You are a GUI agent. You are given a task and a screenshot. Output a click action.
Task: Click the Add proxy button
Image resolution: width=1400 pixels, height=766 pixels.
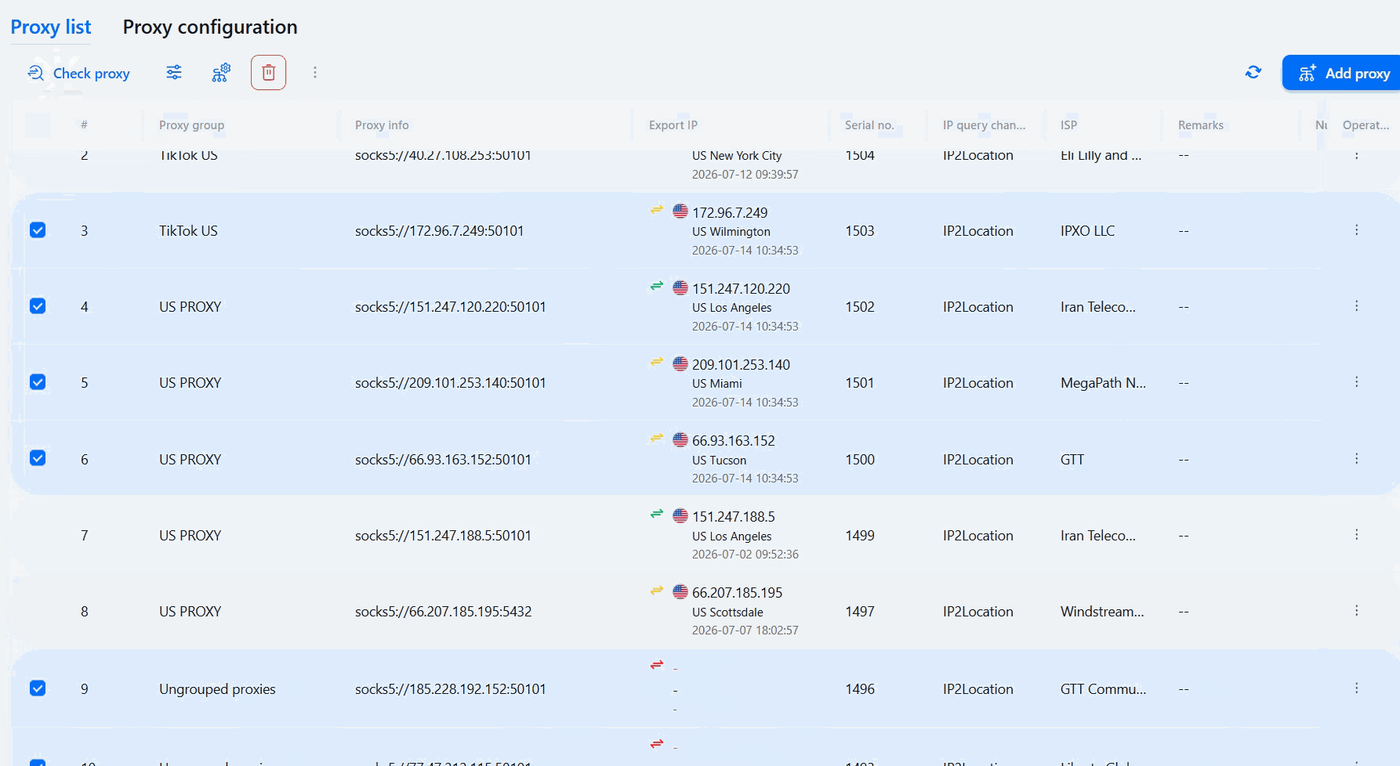1344,73
